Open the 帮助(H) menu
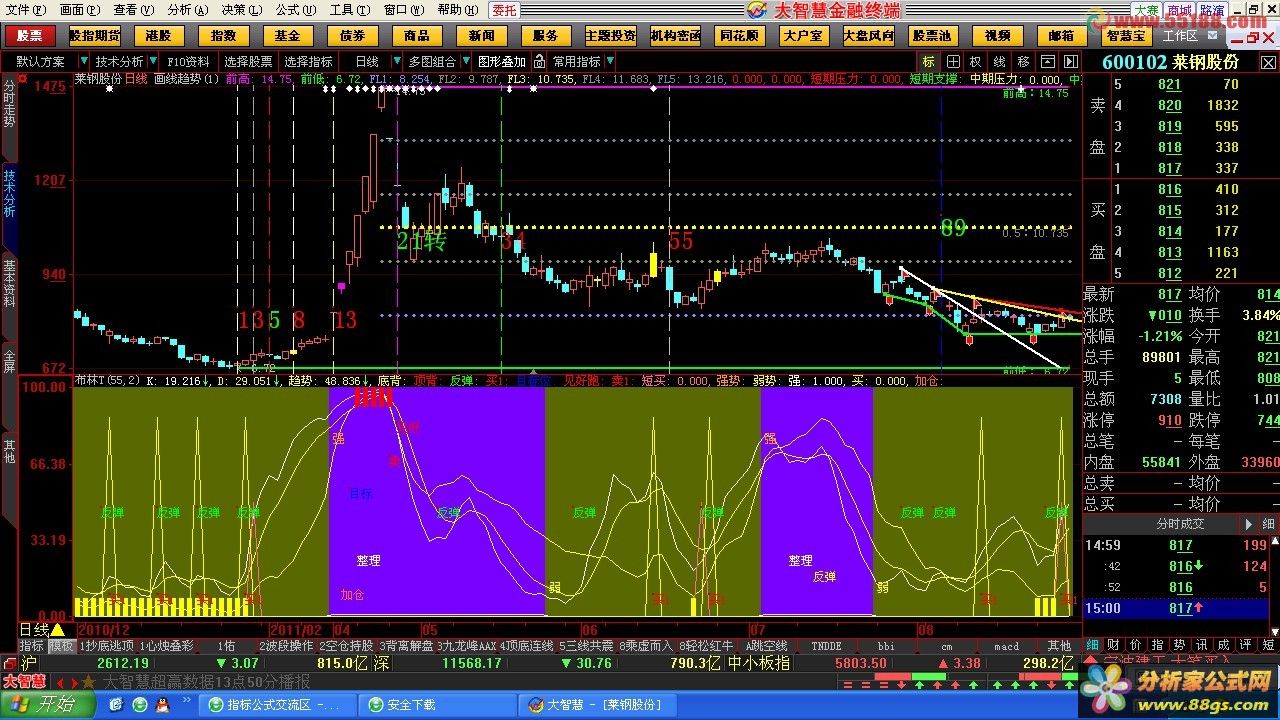Screen dimensions: 1280x720 pos(456,10)
